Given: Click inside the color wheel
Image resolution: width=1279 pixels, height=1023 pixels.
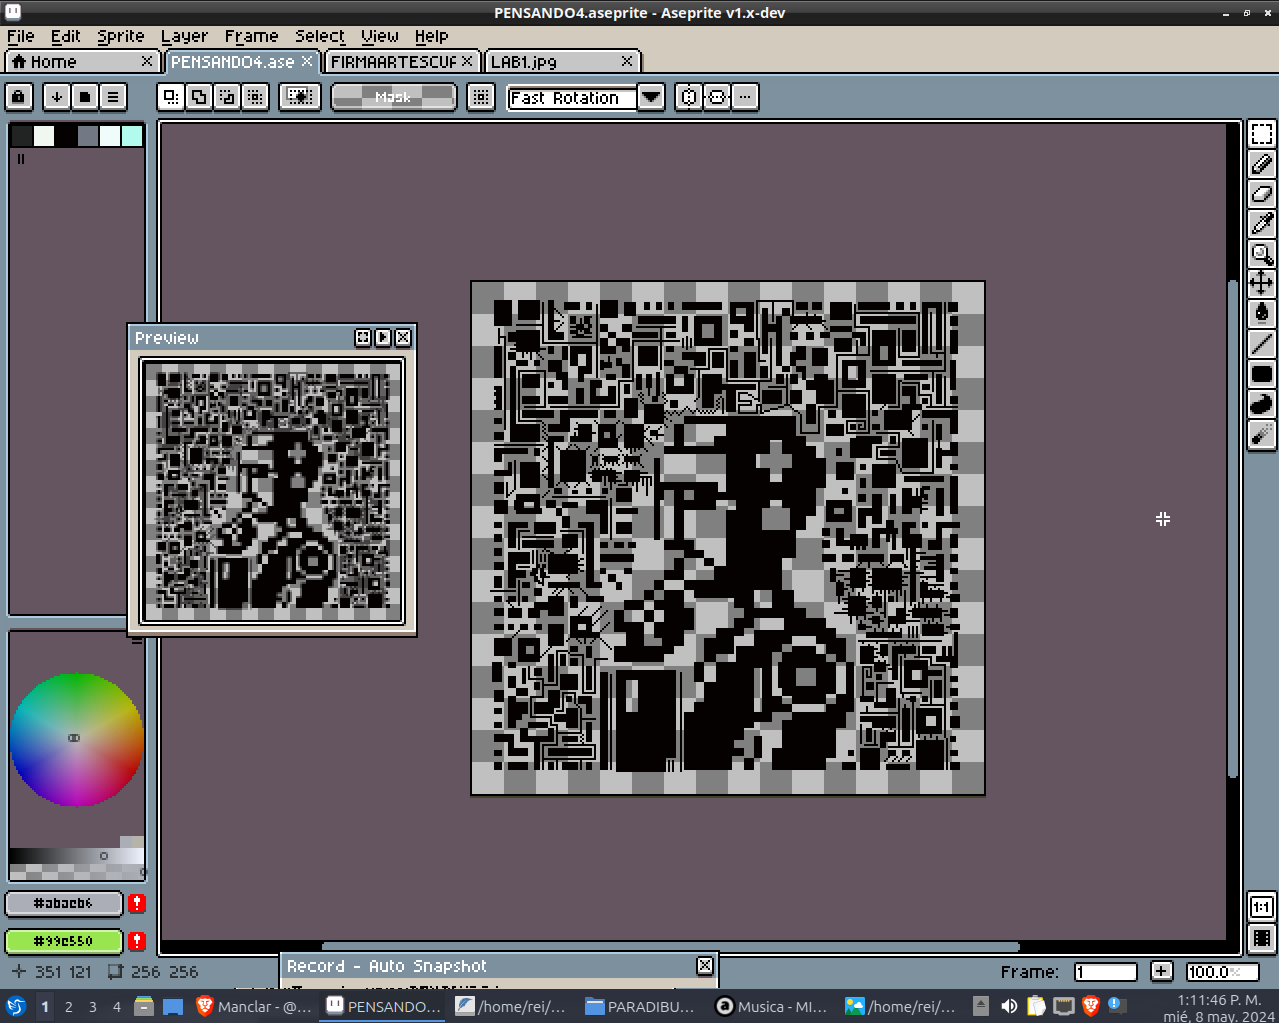Looking at the screenshot, I should pyautogui.click(x=77, y=739).
